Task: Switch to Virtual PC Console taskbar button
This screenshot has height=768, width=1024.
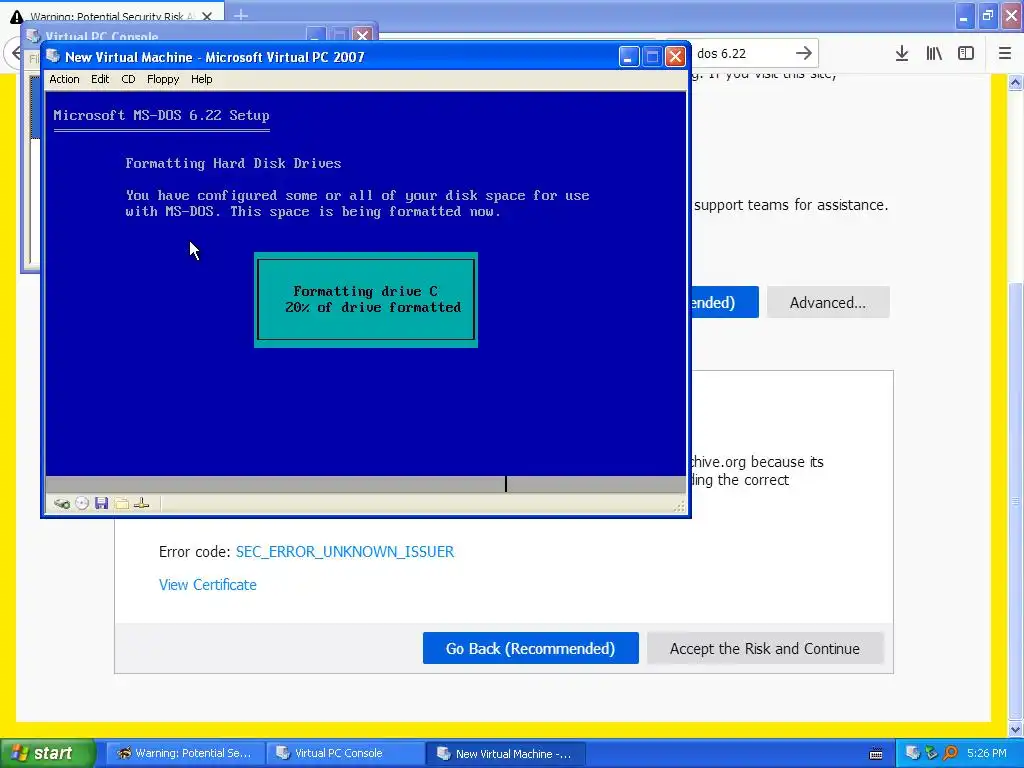Action: click(344, 753)
